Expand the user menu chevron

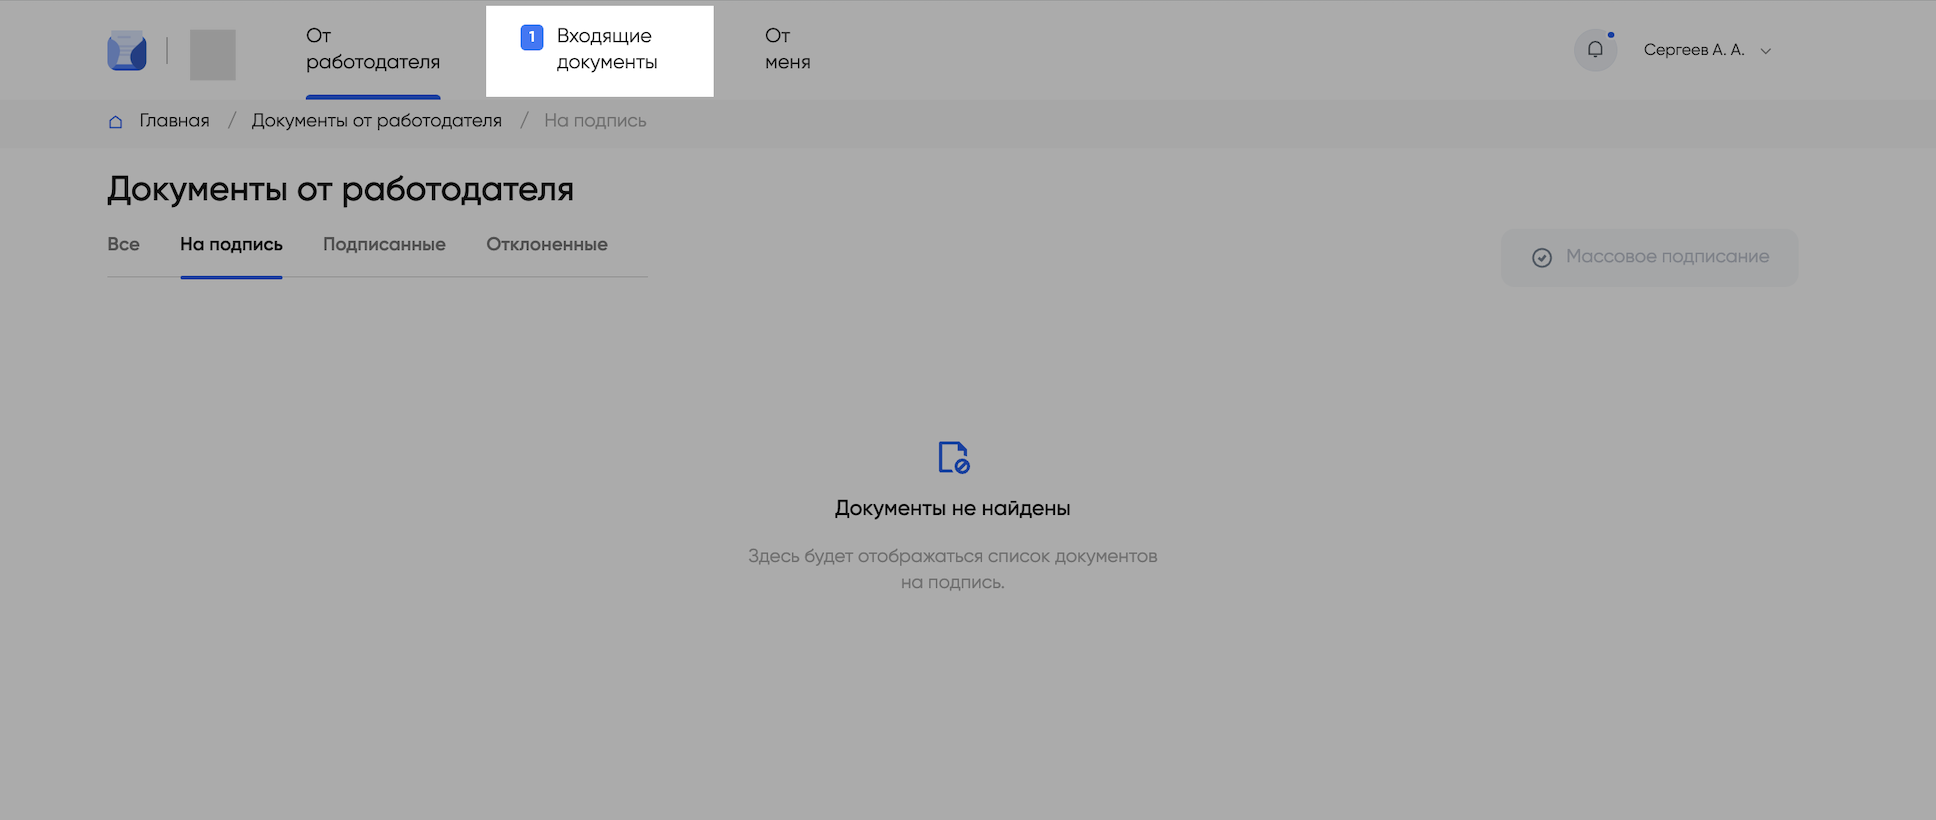coord(1766,51)
